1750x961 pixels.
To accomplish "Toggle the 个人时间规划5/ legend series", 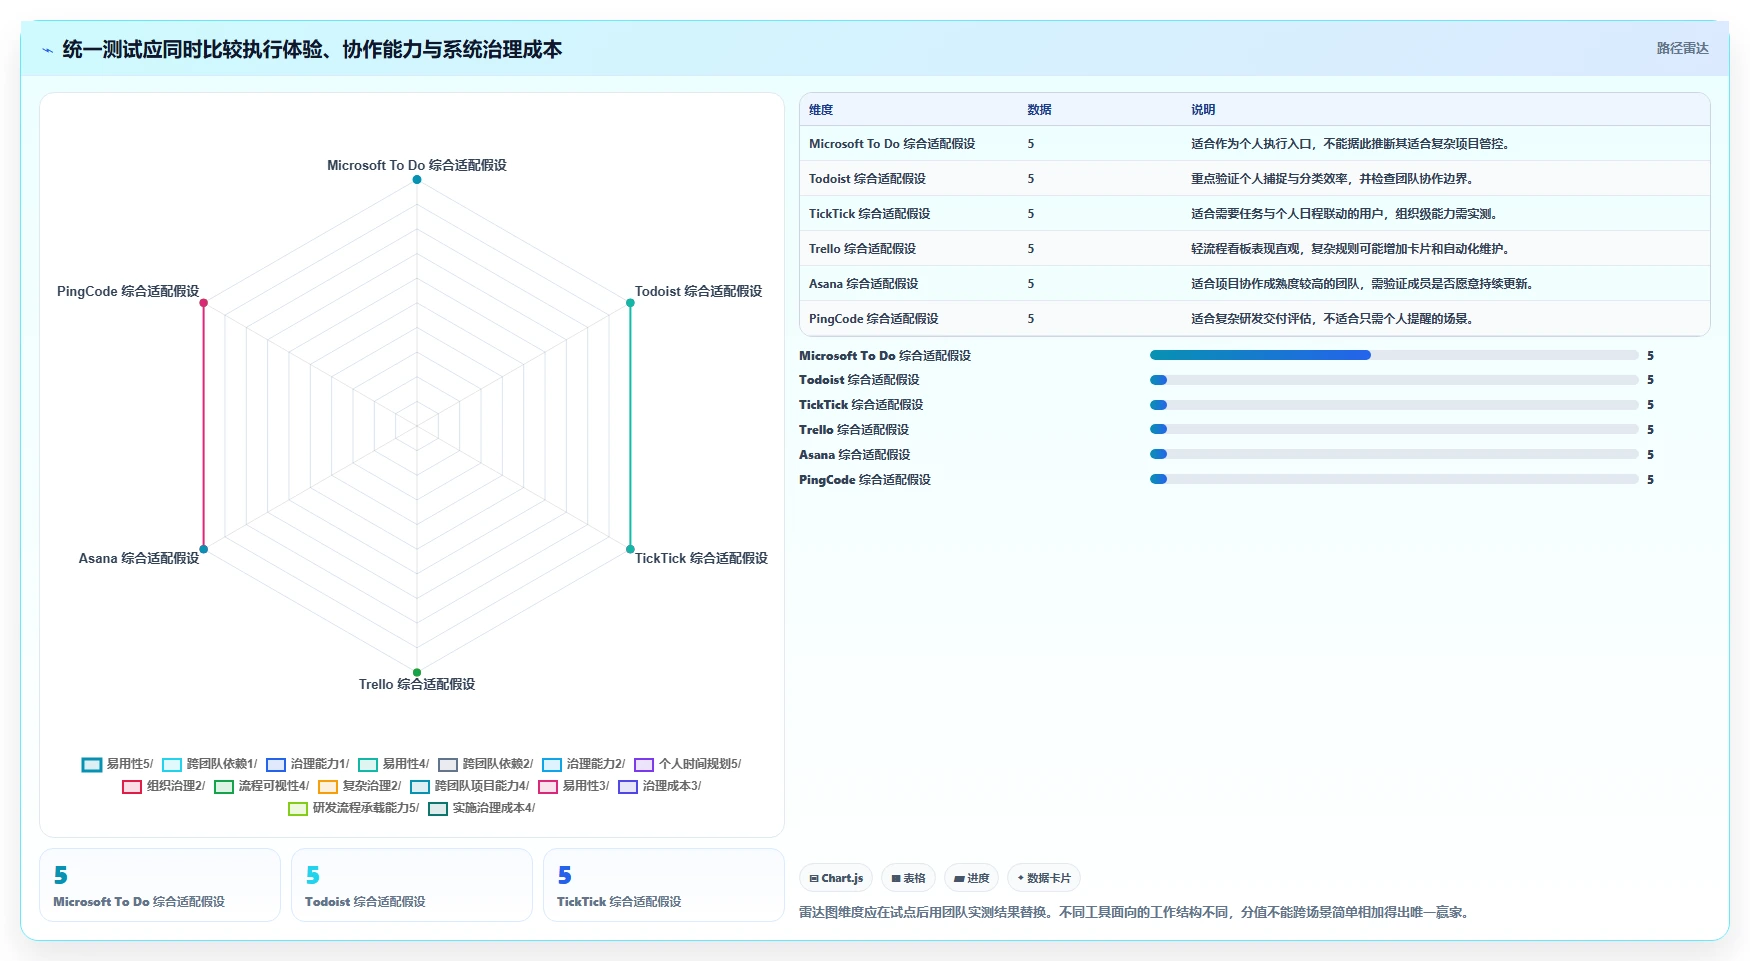I will [x=688, y=764].
